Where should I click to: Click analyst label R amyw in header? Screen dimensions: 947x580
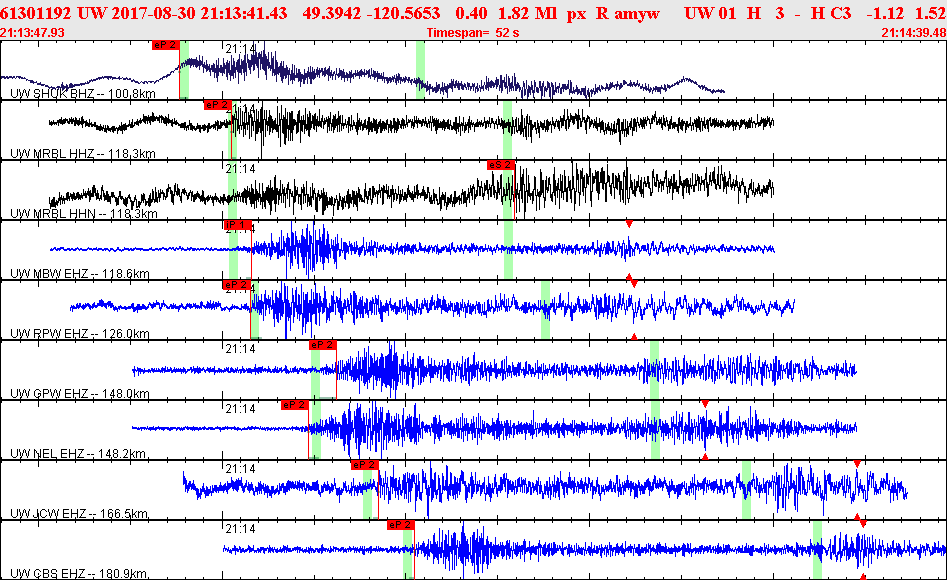point(628,13)
